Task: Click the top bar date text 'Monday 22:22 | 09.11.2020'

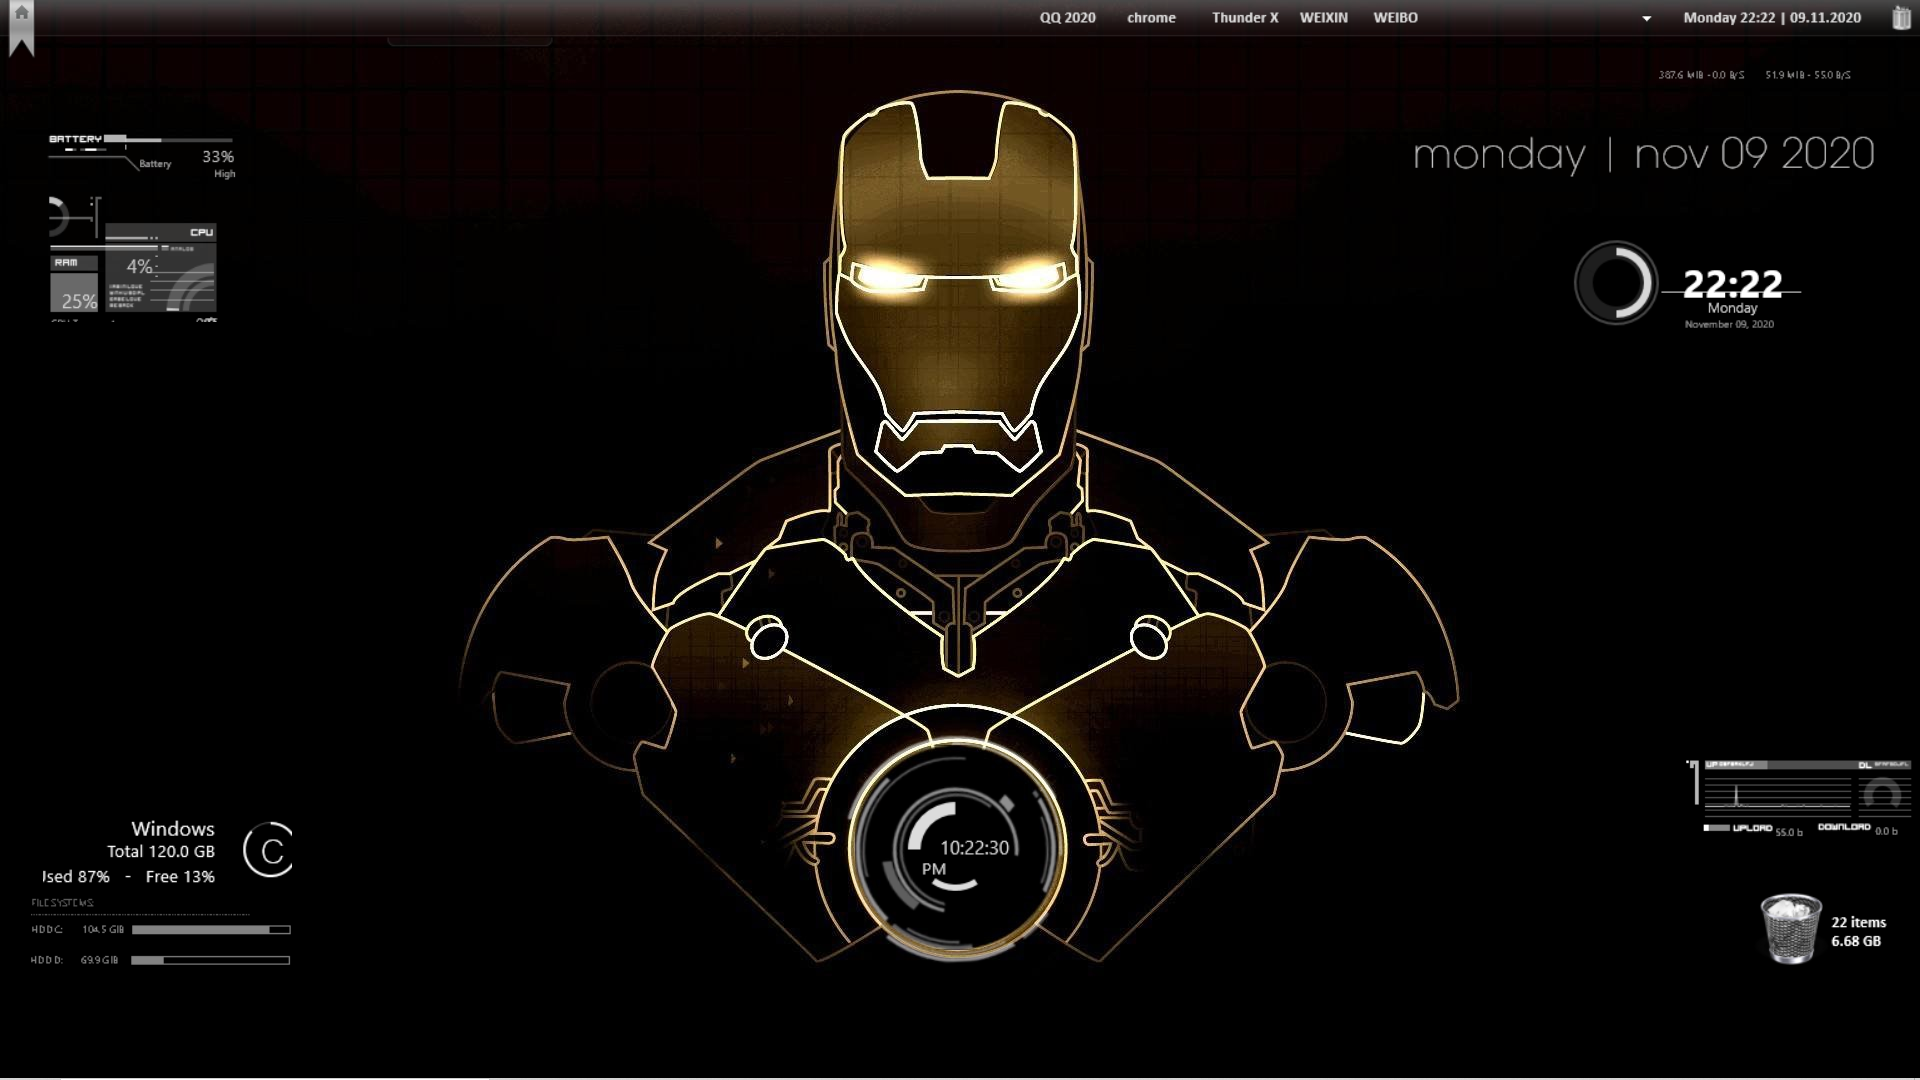Action: click(1772, 18)
